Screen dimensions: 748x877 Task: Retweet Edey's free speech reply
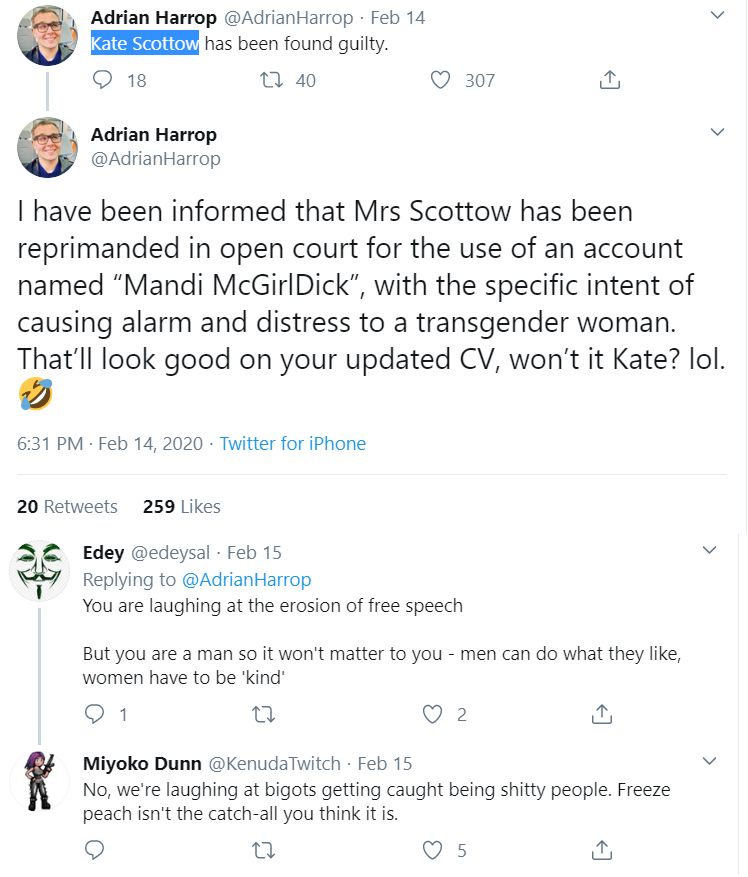pos(264,714)
